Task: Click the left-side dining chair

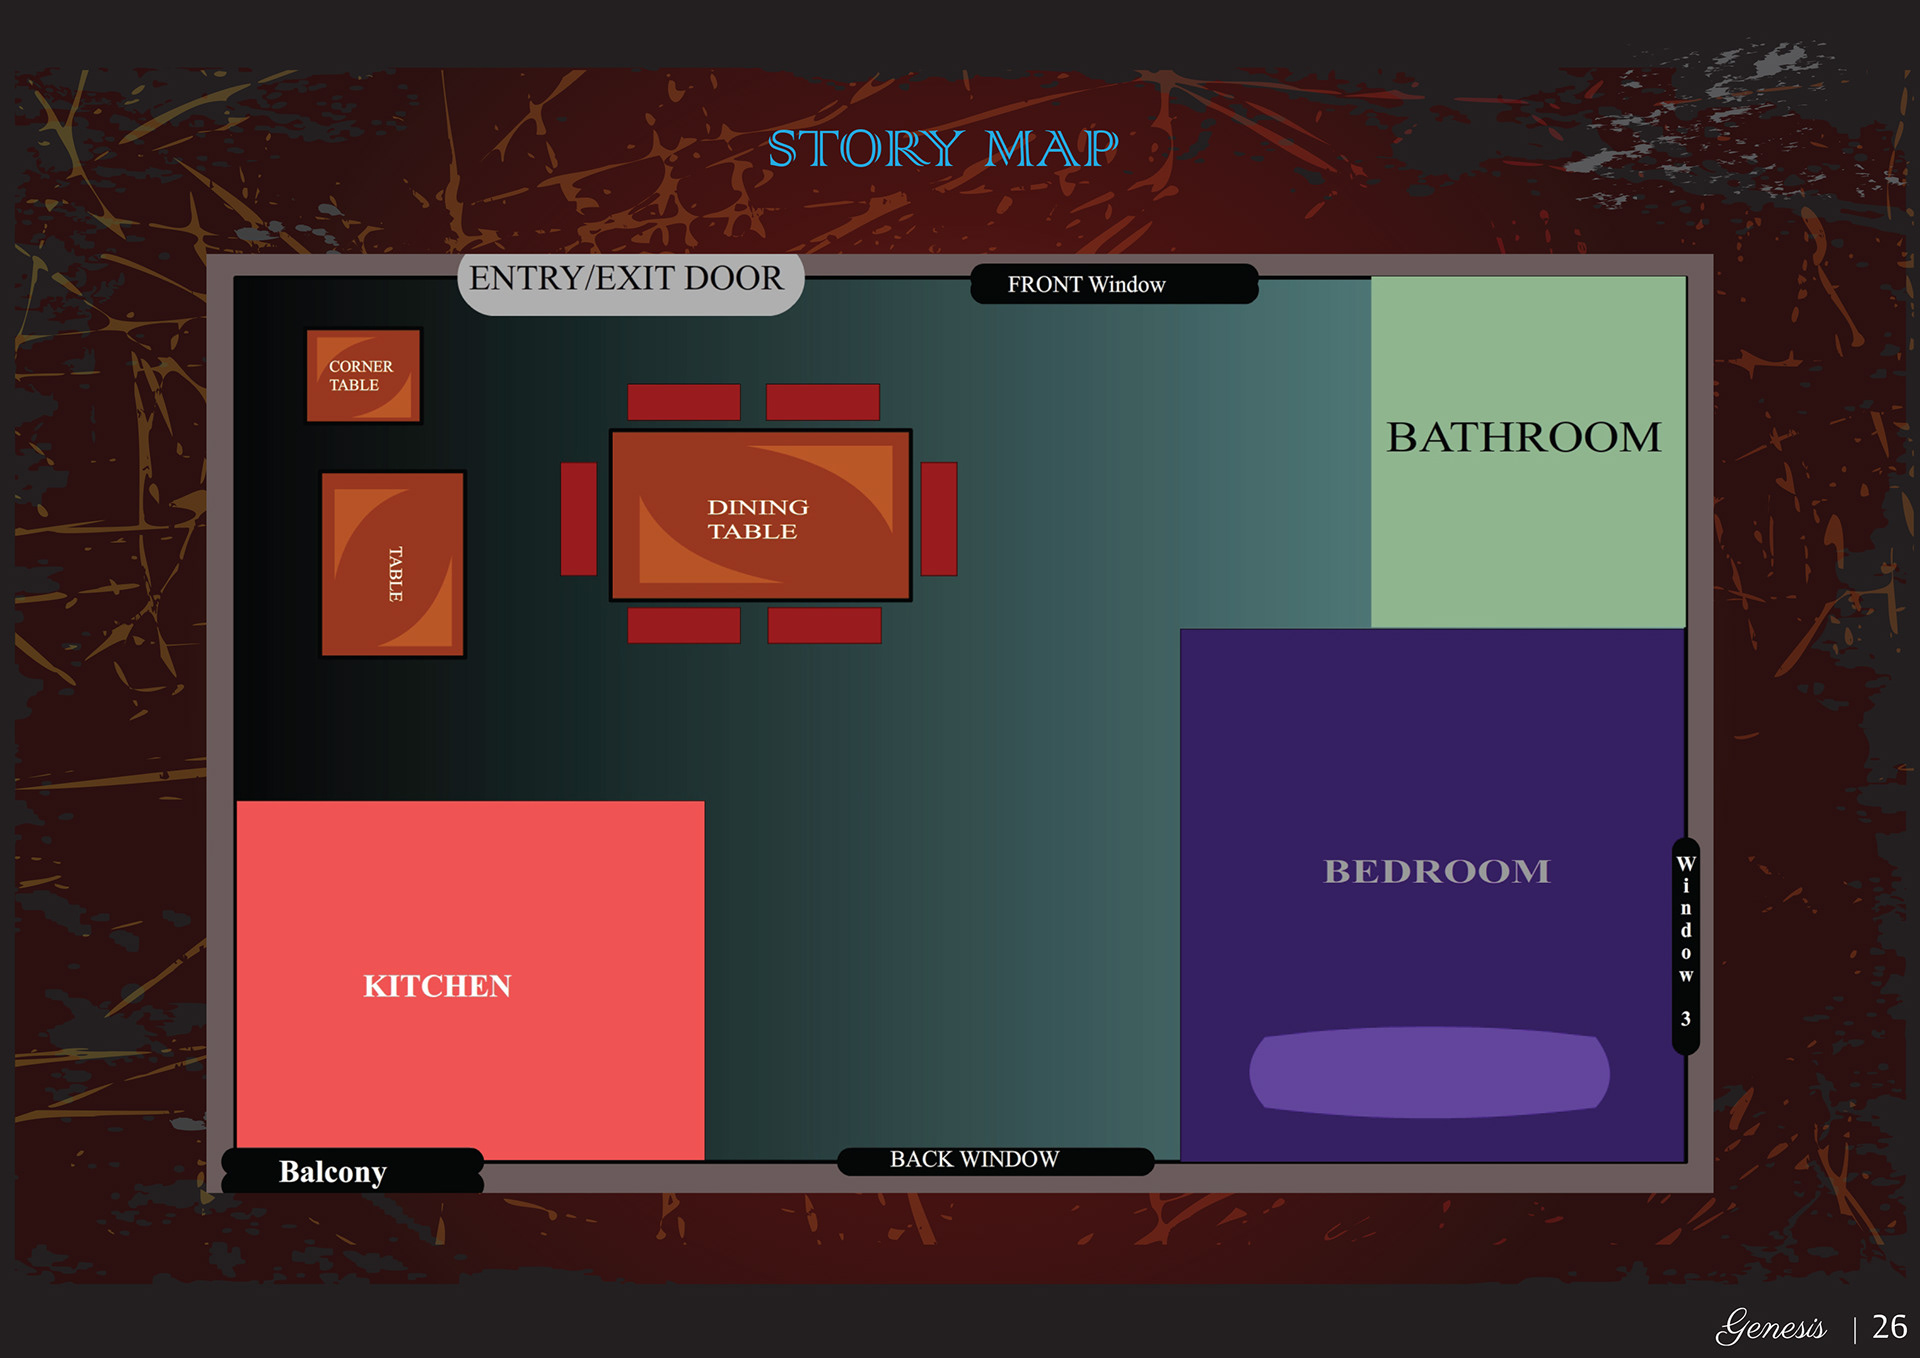Action: (578, 519)
